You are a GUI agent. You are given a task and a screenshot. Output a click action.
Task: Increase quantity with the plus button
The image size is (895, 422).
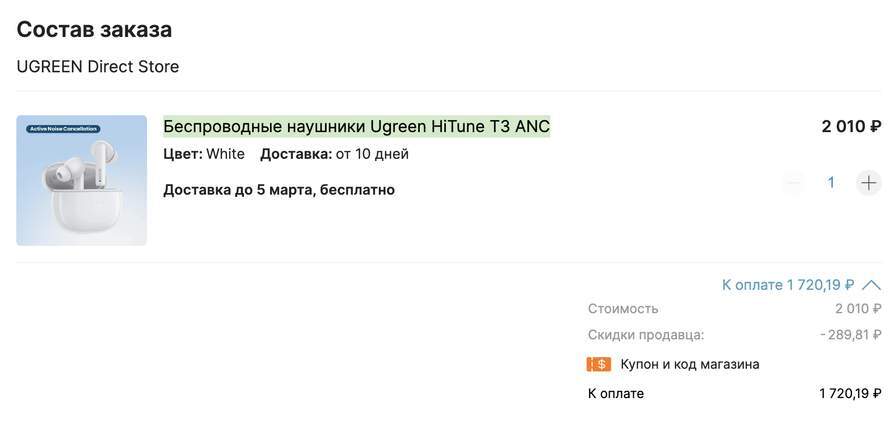tap(869, 183)
